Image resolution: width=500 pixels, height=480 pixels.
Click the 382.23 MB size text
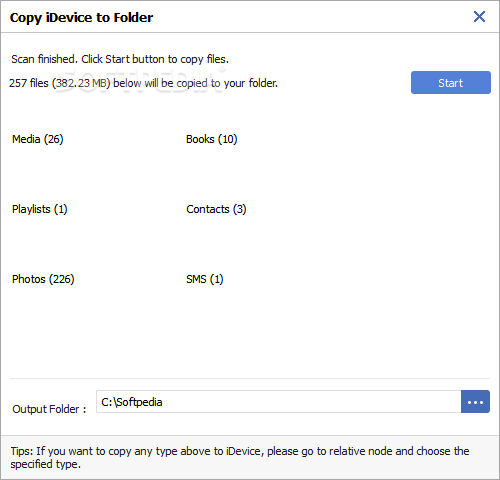[x=82, y=83]
